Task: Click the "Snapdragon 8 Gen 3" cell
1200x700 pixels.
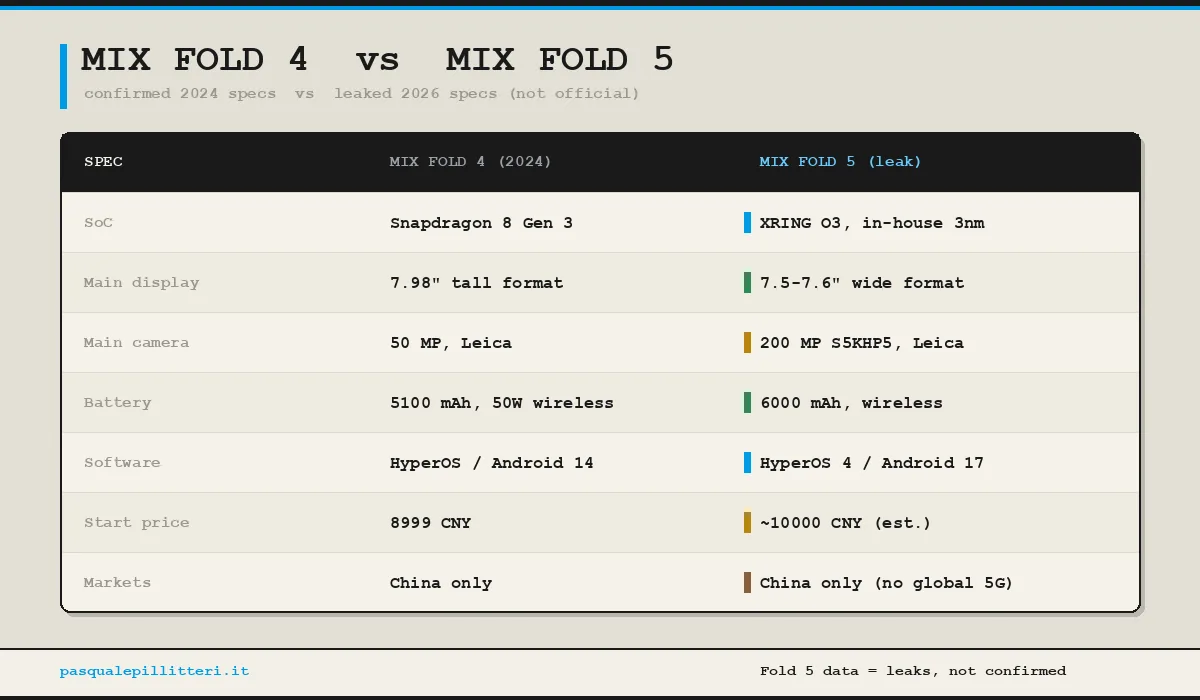Action: click(x=481, y=222)
